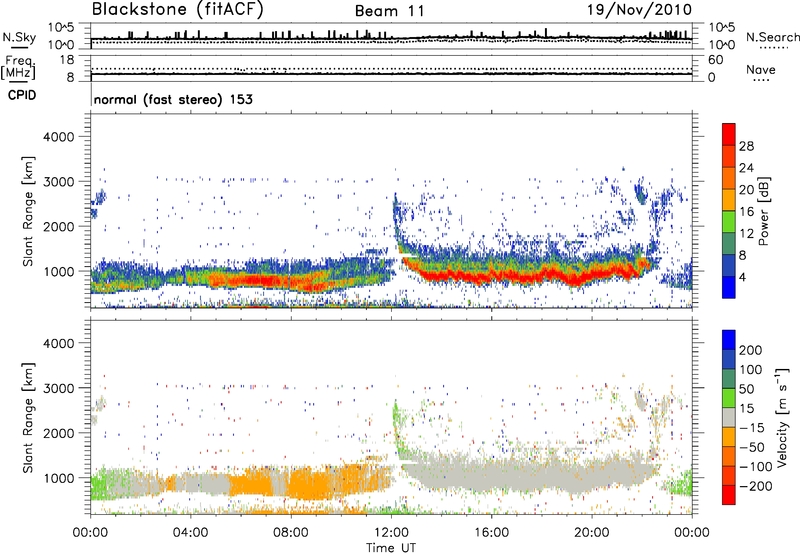Select the '200' label on velocity colorbar
Viewport: 800px width, 554px height.
pyautogui.click(x=751, y=350)
